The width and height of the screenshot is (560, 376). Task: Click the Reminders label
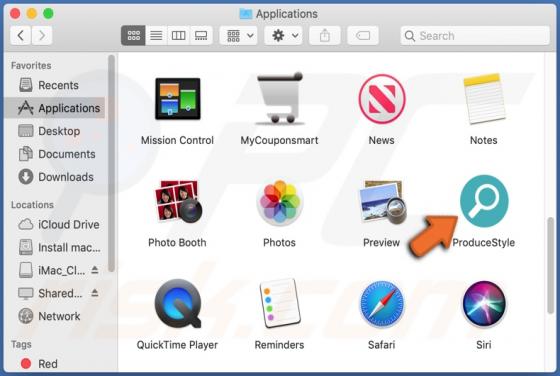coord(279,345)
